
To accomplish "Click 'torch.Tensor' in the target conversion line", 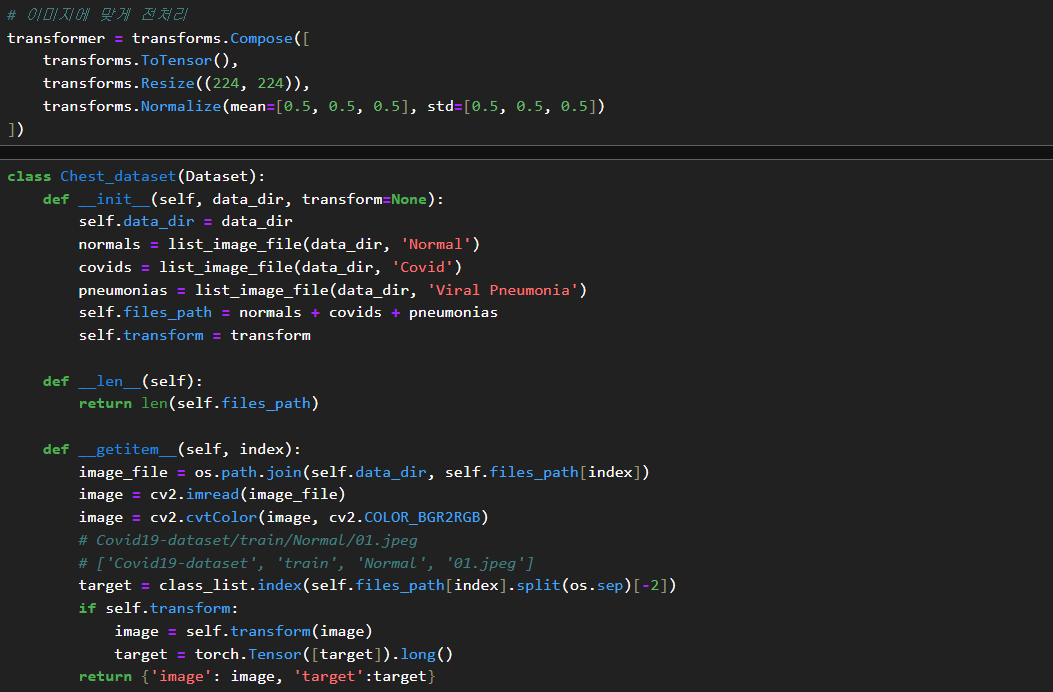I will coord(248,654).
